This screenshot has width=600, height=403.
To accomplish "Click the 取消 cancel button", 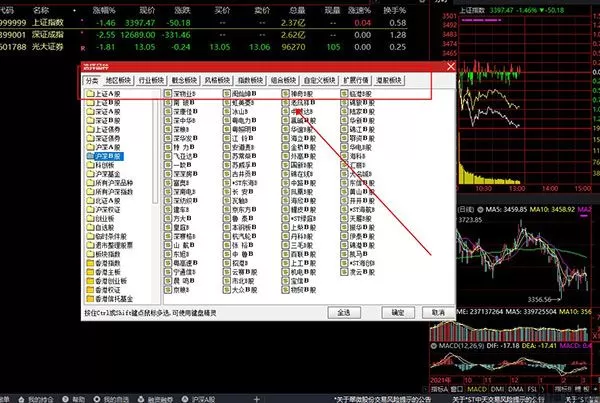I will [439, 313].
